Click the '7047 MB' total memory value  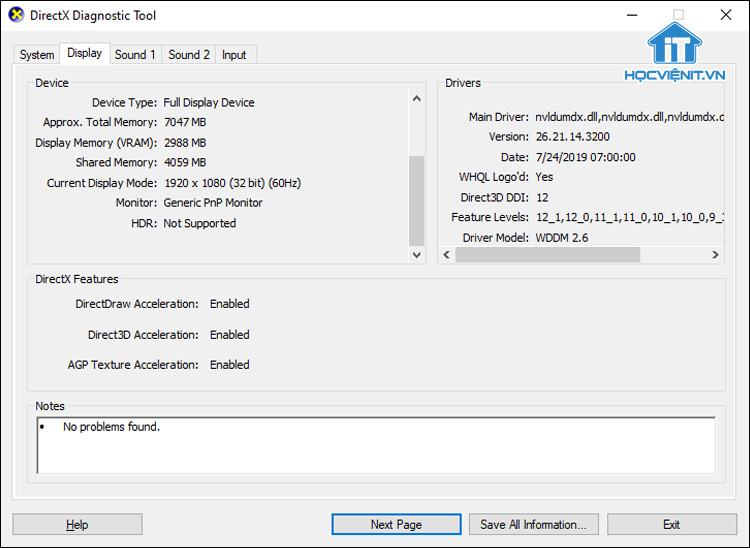tap(185, 122)
